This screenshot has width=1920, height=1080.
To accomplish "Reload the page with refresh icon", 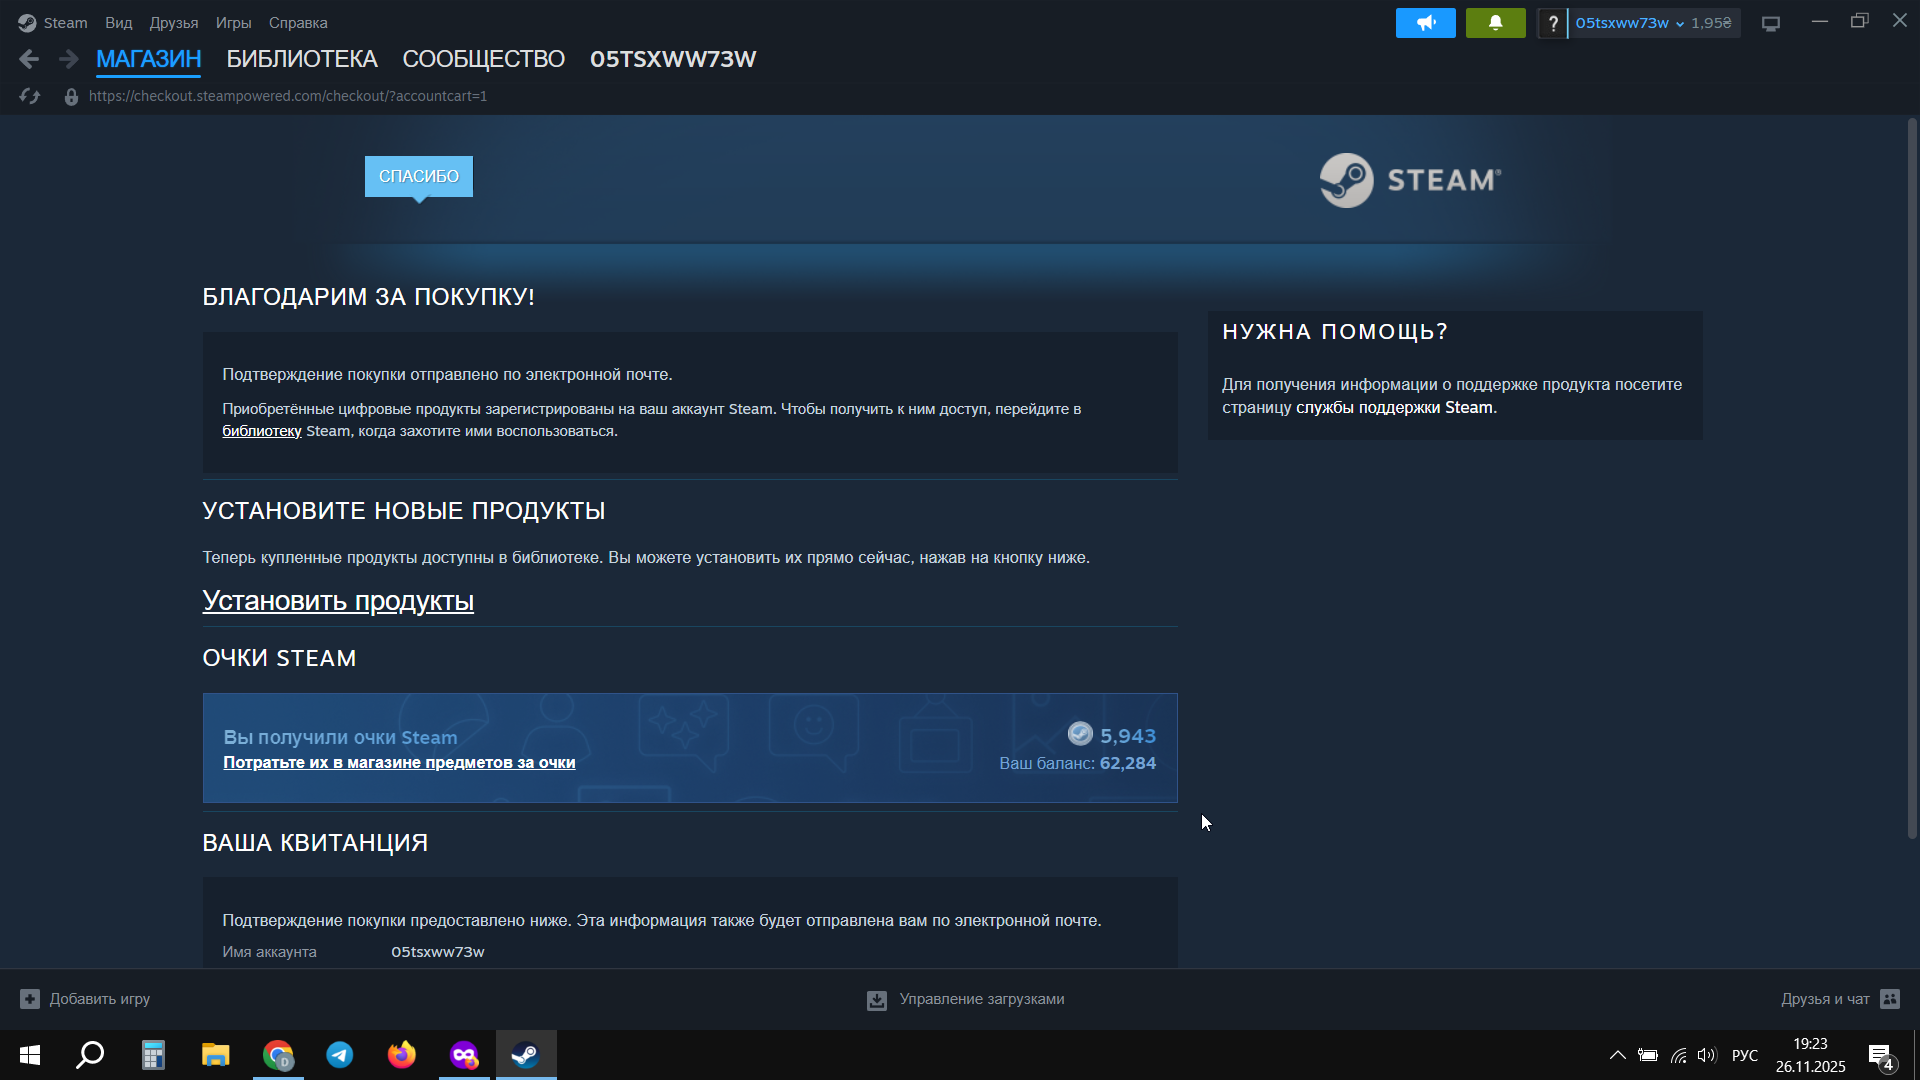I will coord(30,96).
